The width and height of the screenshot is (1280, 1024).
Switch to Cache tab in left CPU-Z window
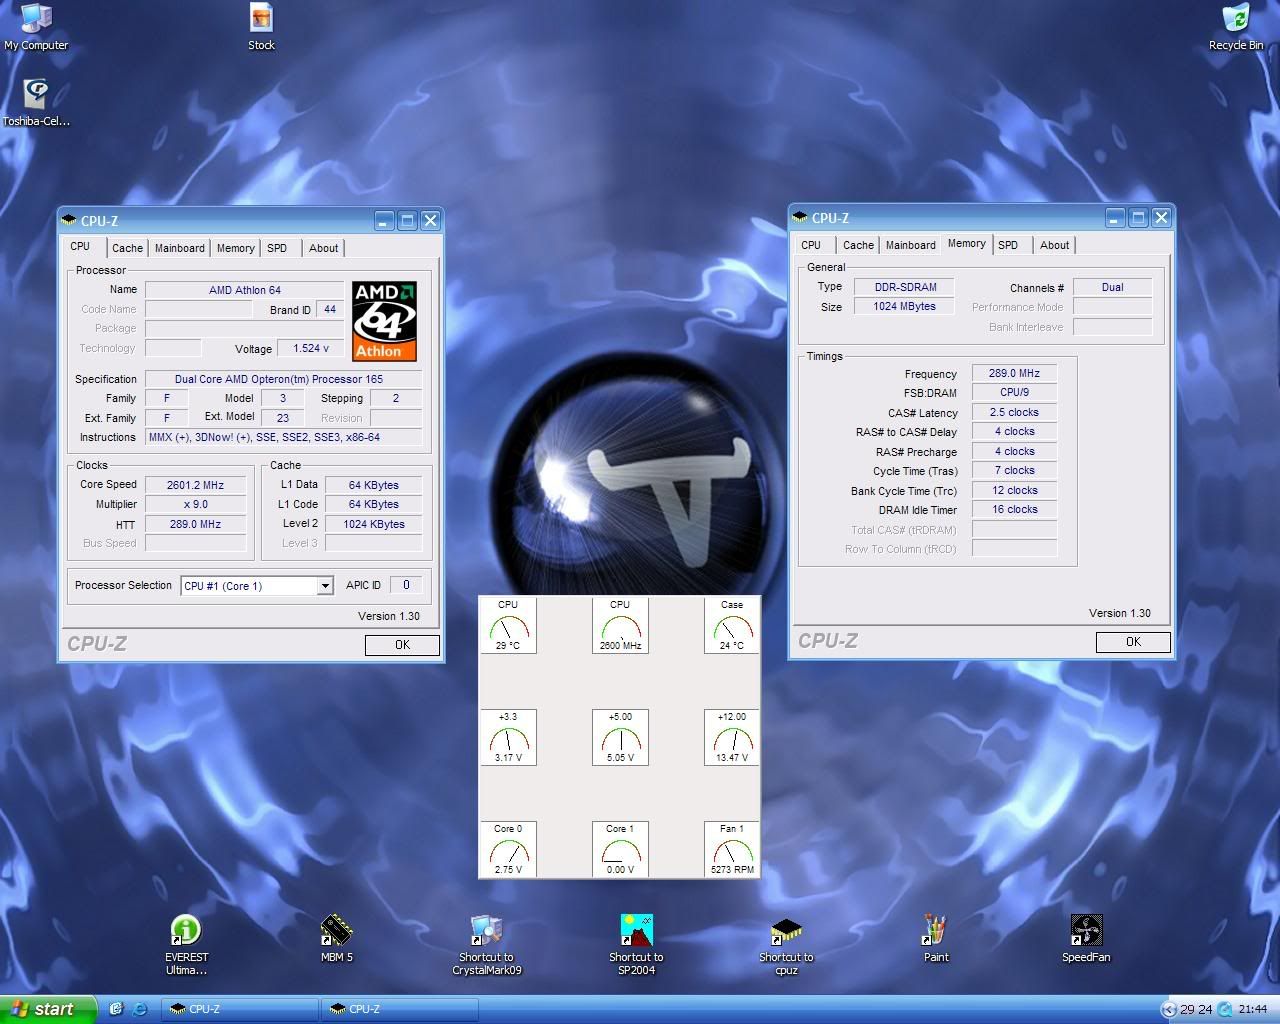[x=127, y=248]
